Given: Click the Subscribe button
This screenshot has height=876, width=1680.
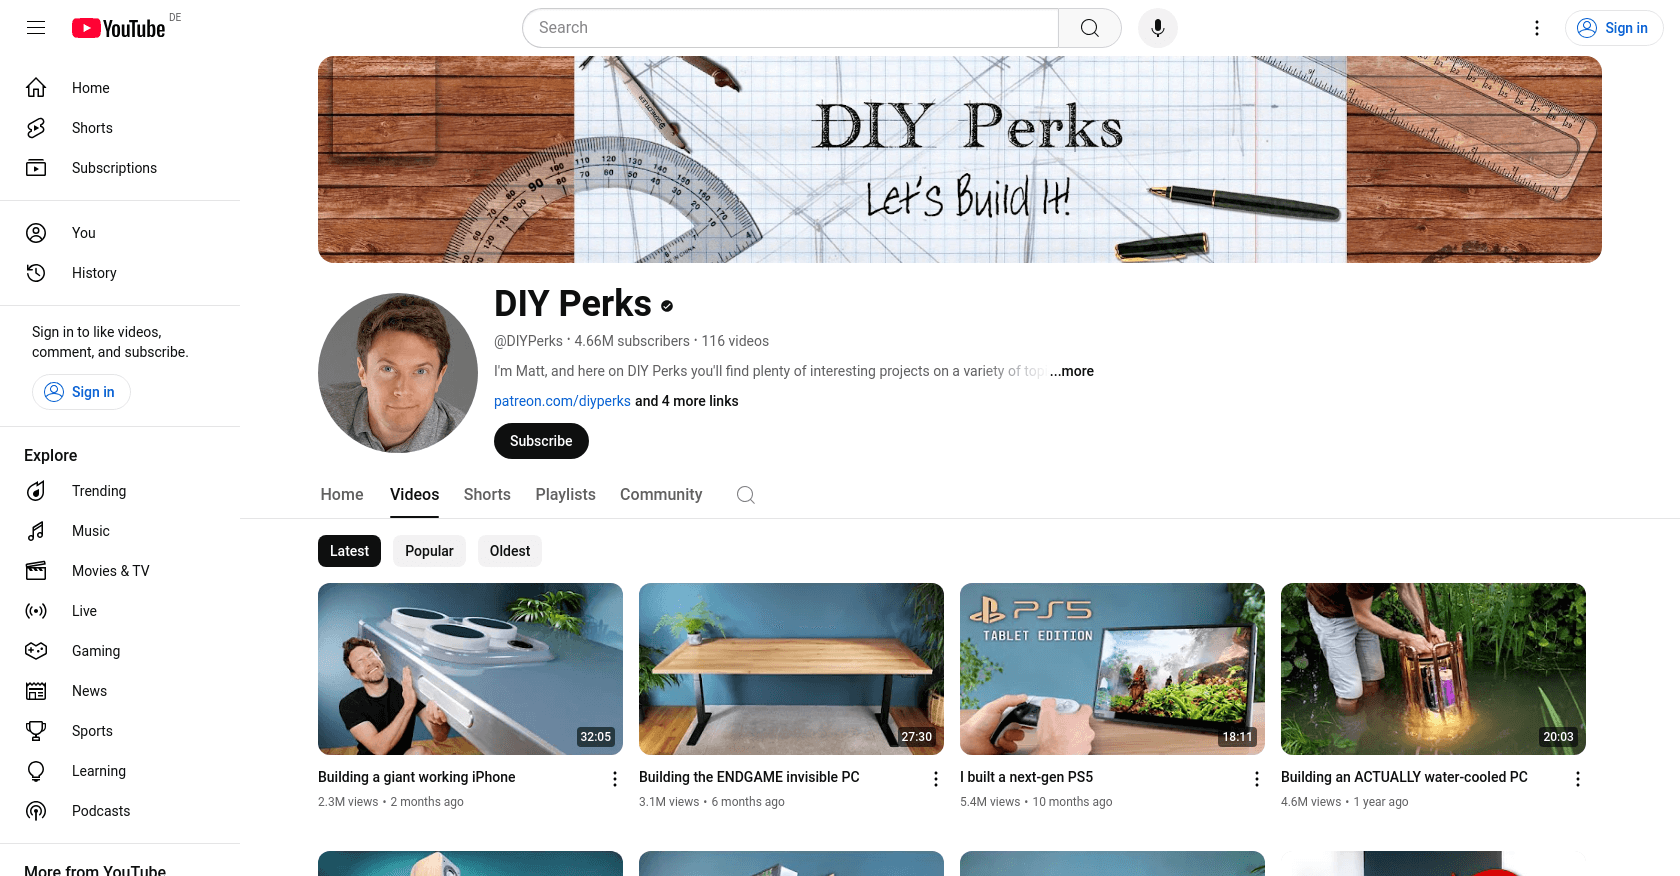Looking at the screenshot, I should 541,441.
